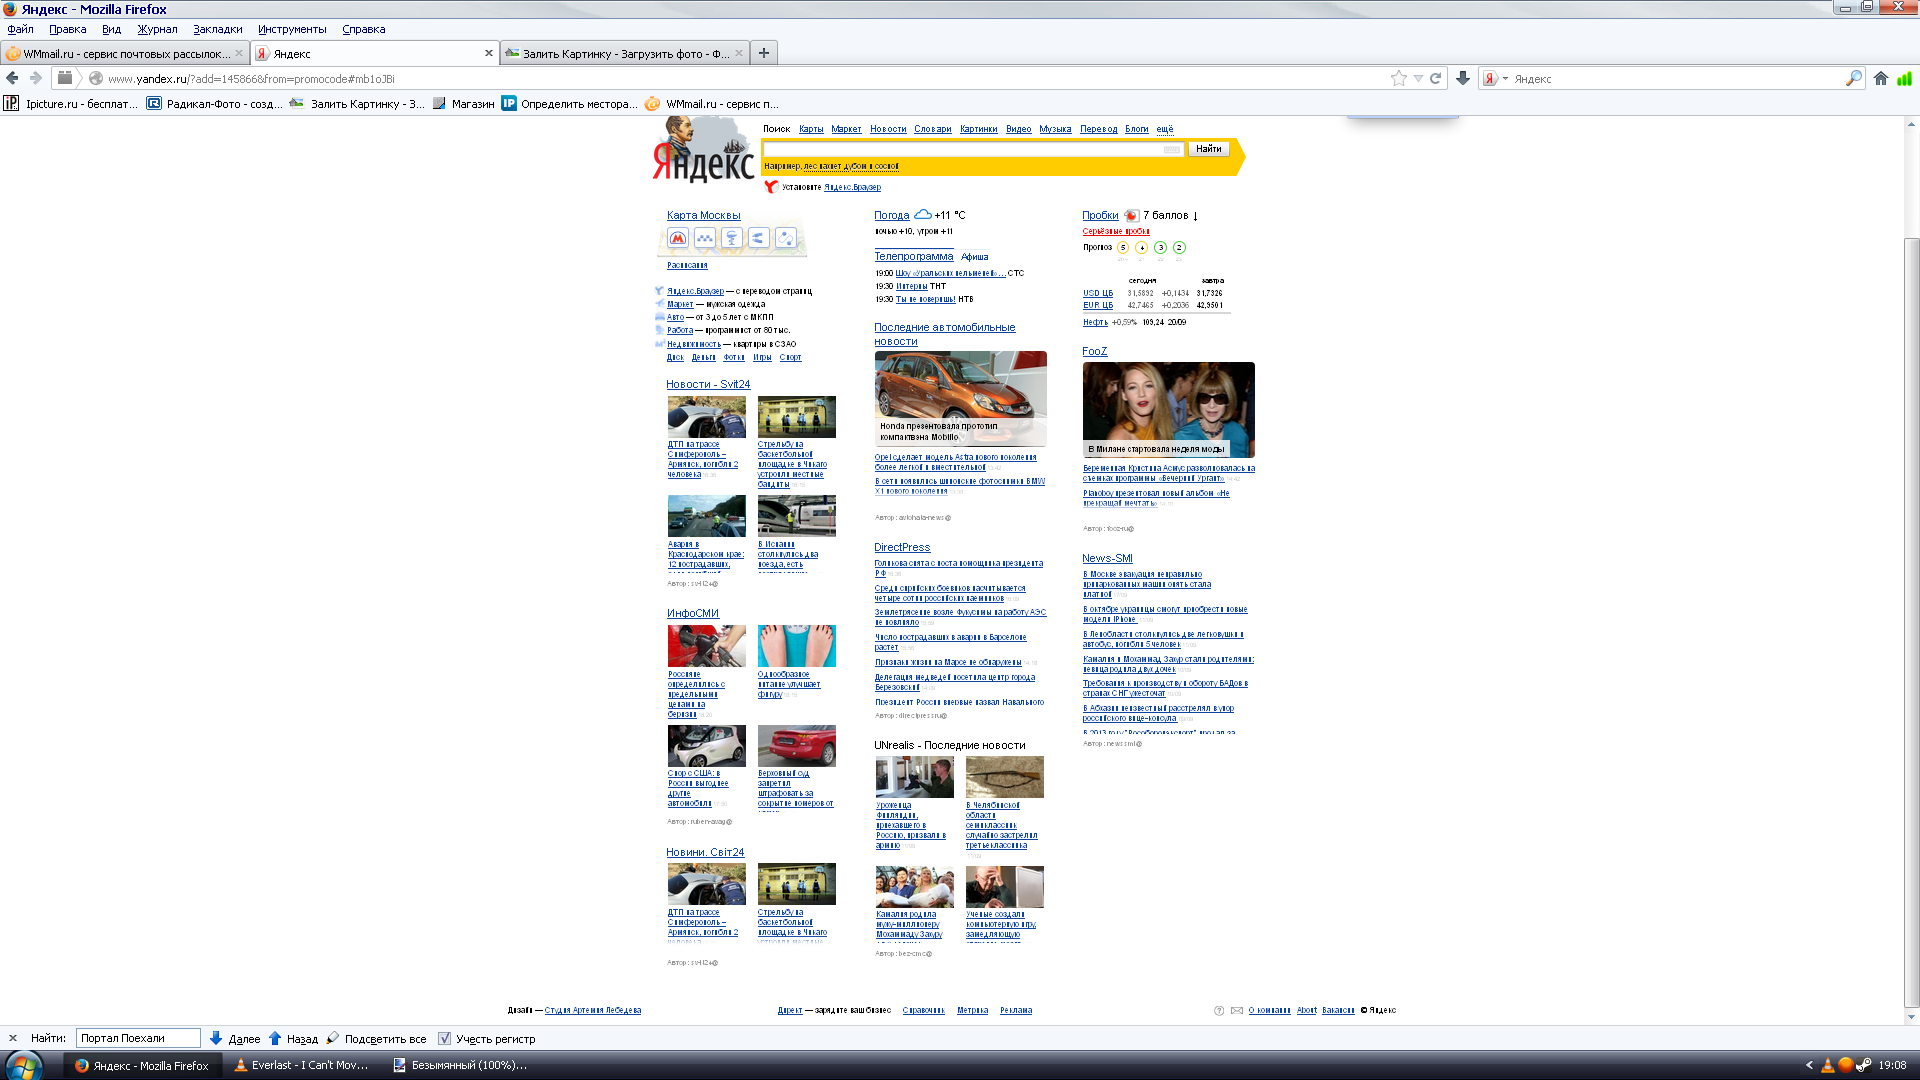Viewport: 1920px width, 1080px height.
Task: Go back with the browser back arrow
Action: click(x=12, y=78)
